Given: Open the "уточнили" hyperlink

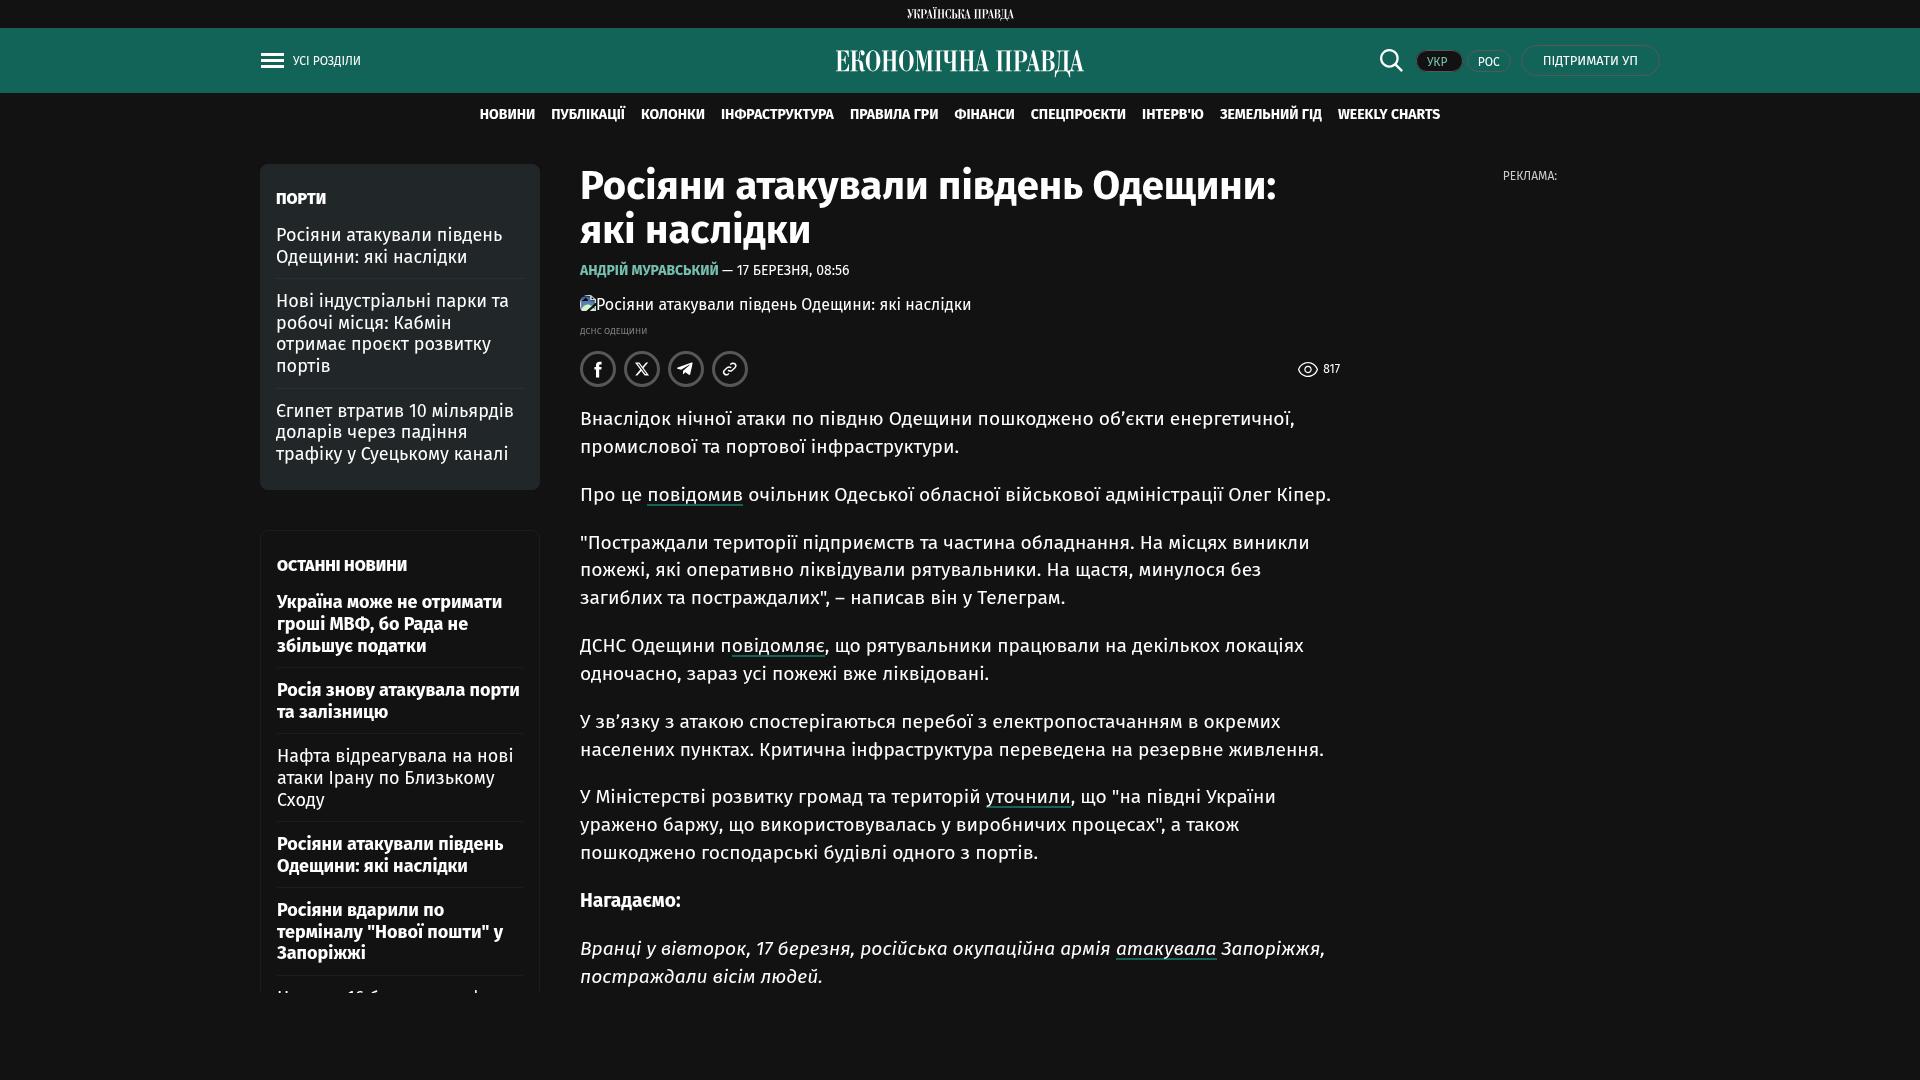Looking at the screenshot, I should point(1027,797).
